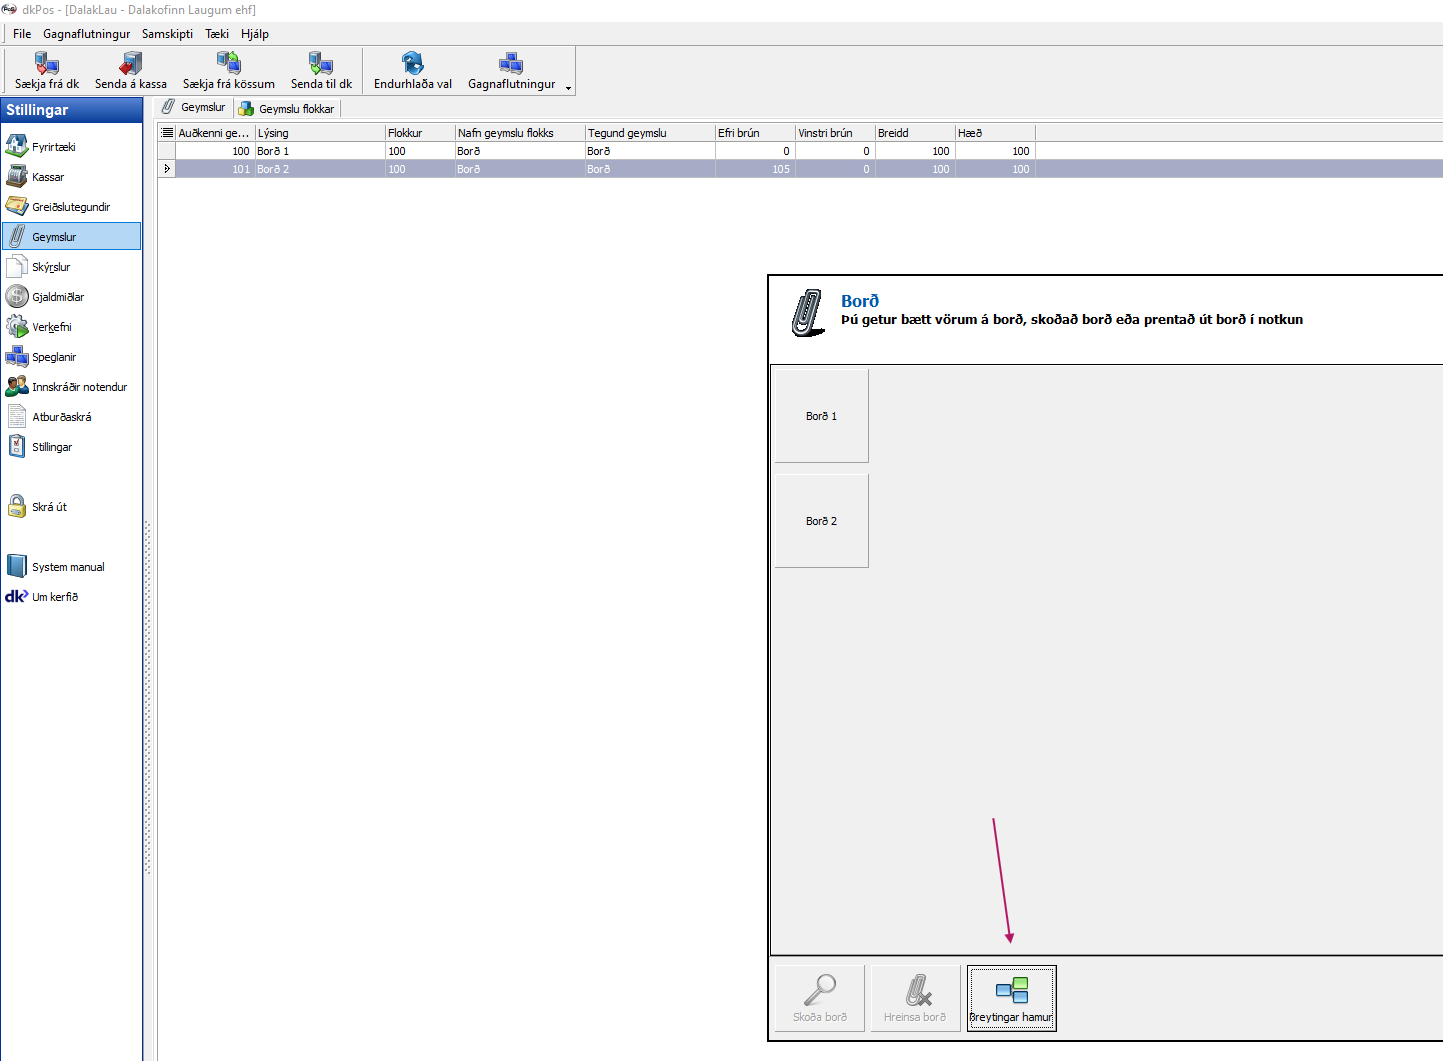This screenshot has height=1061, width=1443.
Task: Open the Hjálp menu
Action: point(254,34)
